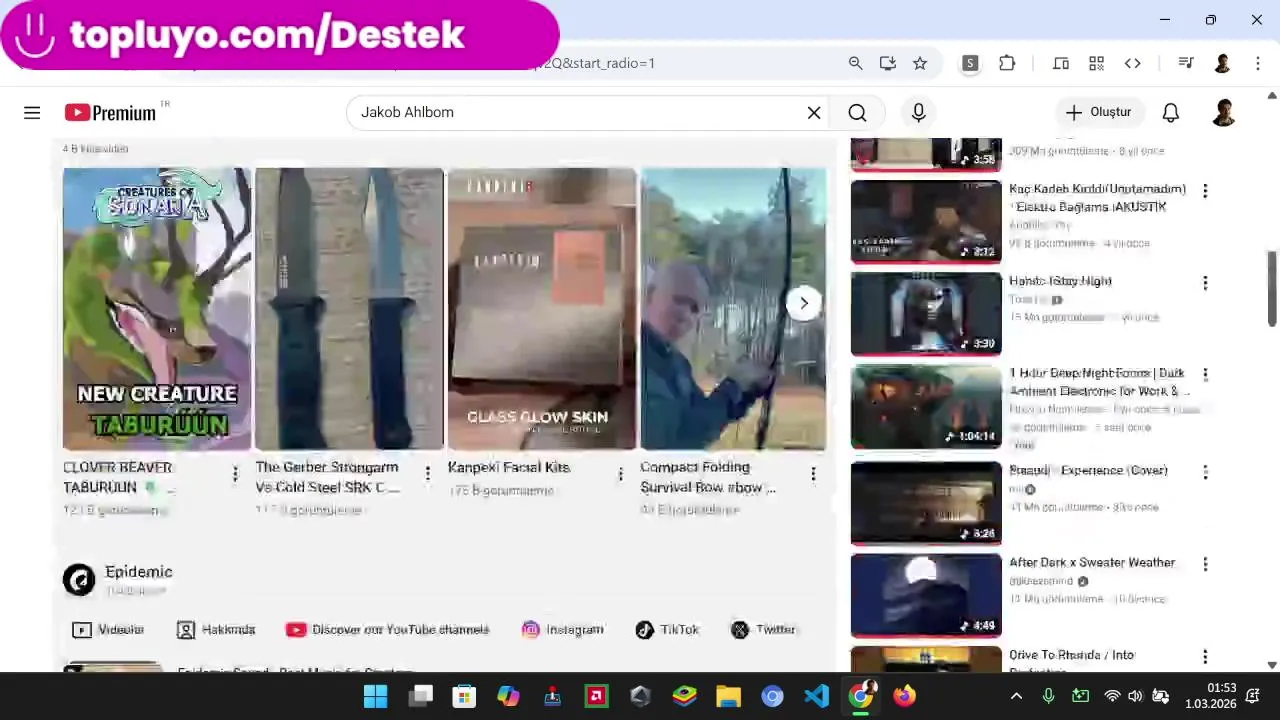
Task: Click the Epidemic channel avatar
Action: click(79, 579)
